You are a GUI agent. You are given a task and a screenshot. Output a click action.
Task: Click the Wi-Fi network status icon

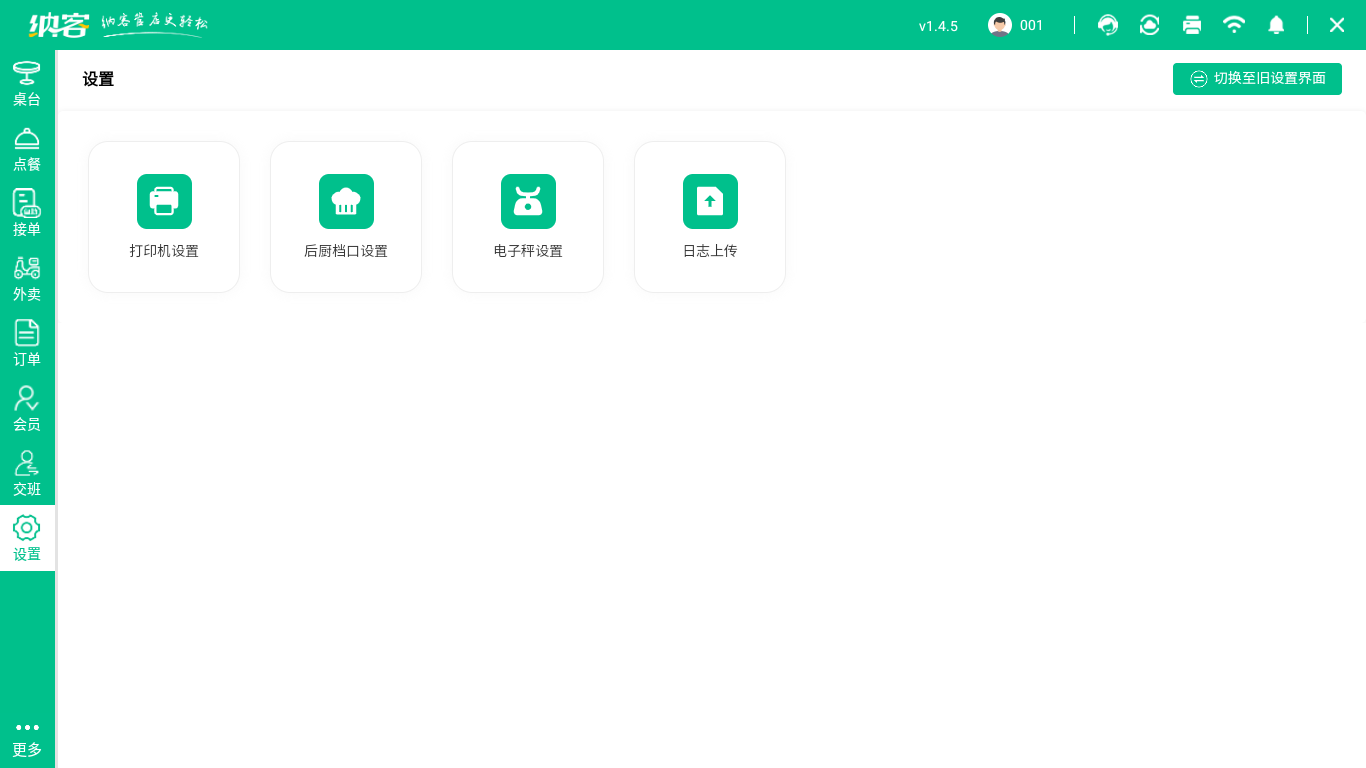tap(1234, 25)
